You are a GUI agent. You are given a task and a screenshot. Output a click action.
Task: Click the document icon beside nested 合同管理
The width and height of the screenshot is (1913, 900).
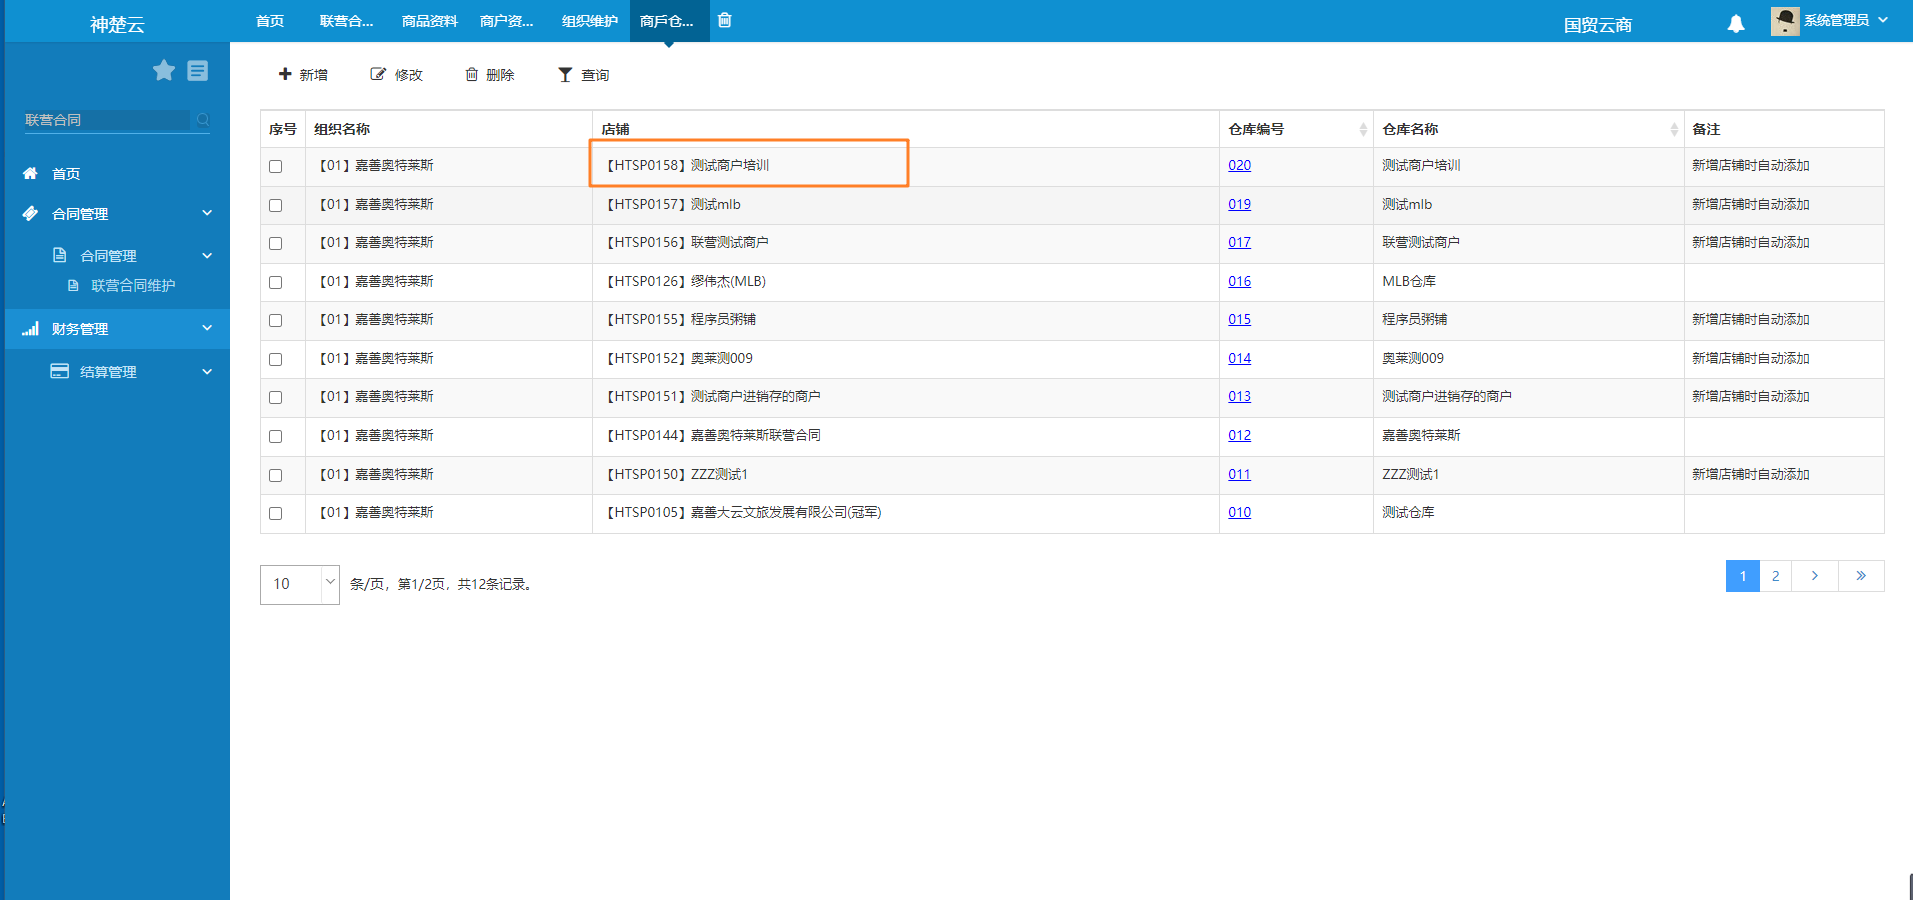[59, 255]
